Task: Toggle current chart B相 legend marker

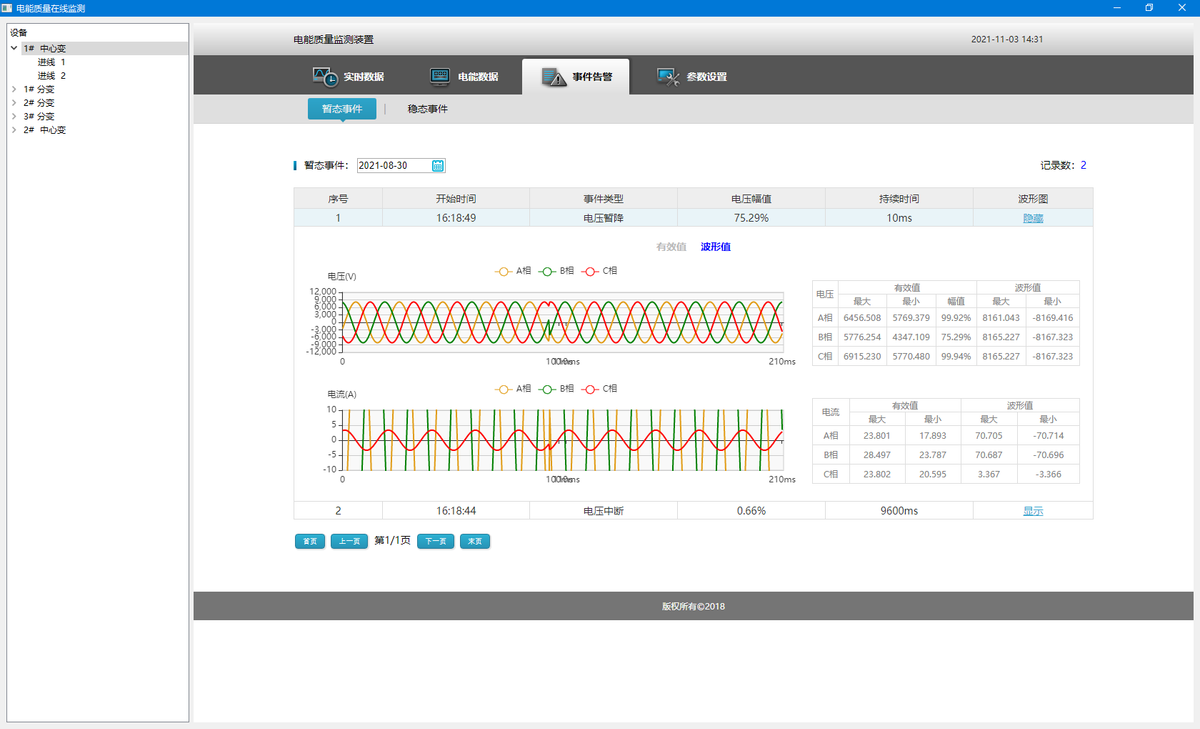Action: (548, 388)
